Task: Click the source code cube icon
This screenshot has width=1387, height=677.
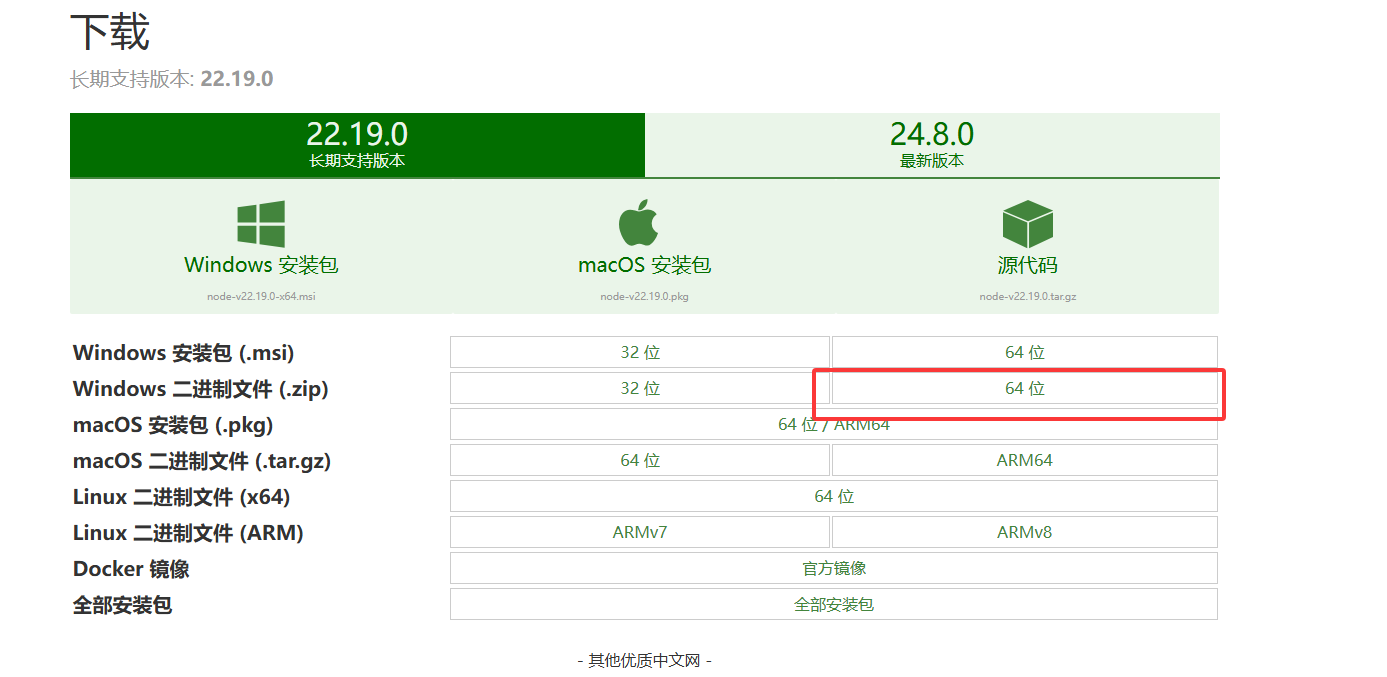Action: pos(1027,224)
